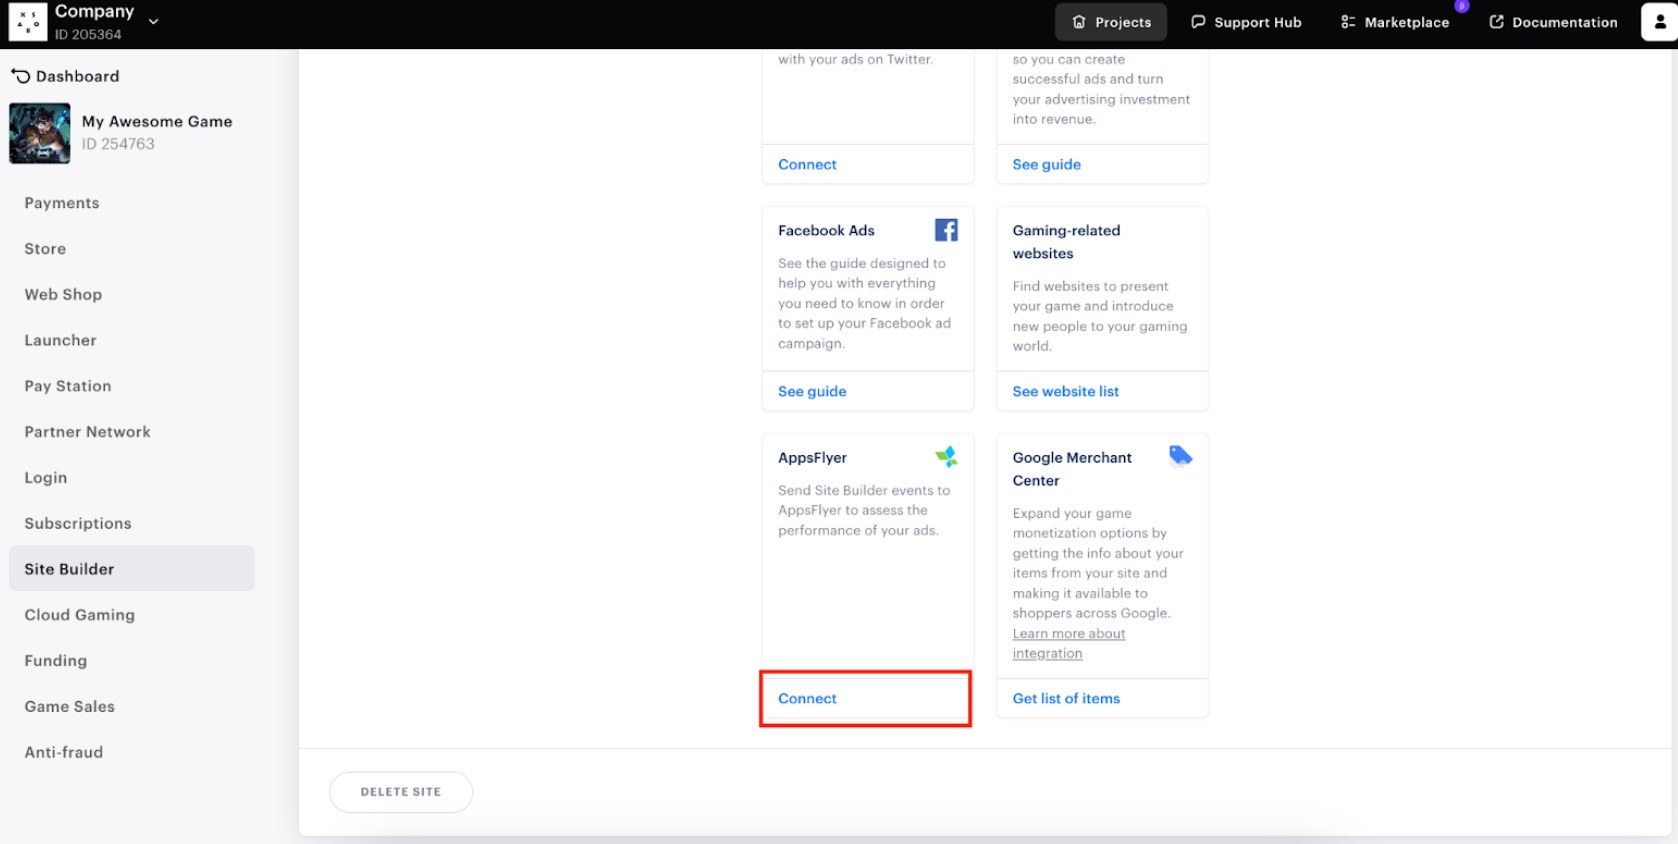Click the AppsFlyer logo icon
Image resolution: width=1678 pixels, height=844 pixels.
coord(946,457)
